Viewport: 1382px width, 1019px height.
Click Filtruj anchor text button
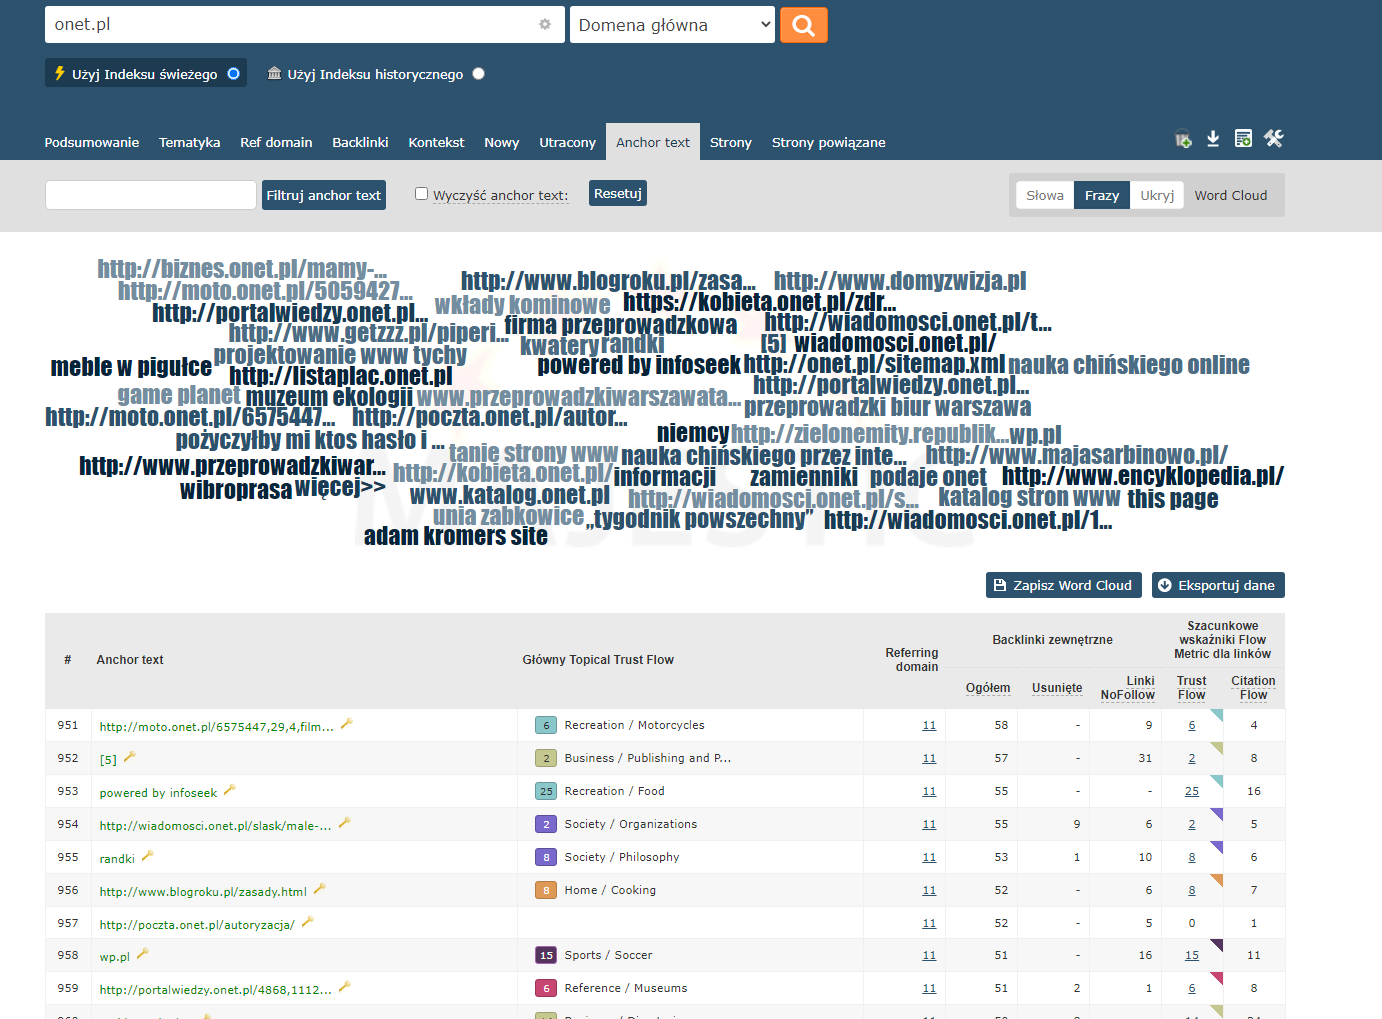click(x=324, y=195)
